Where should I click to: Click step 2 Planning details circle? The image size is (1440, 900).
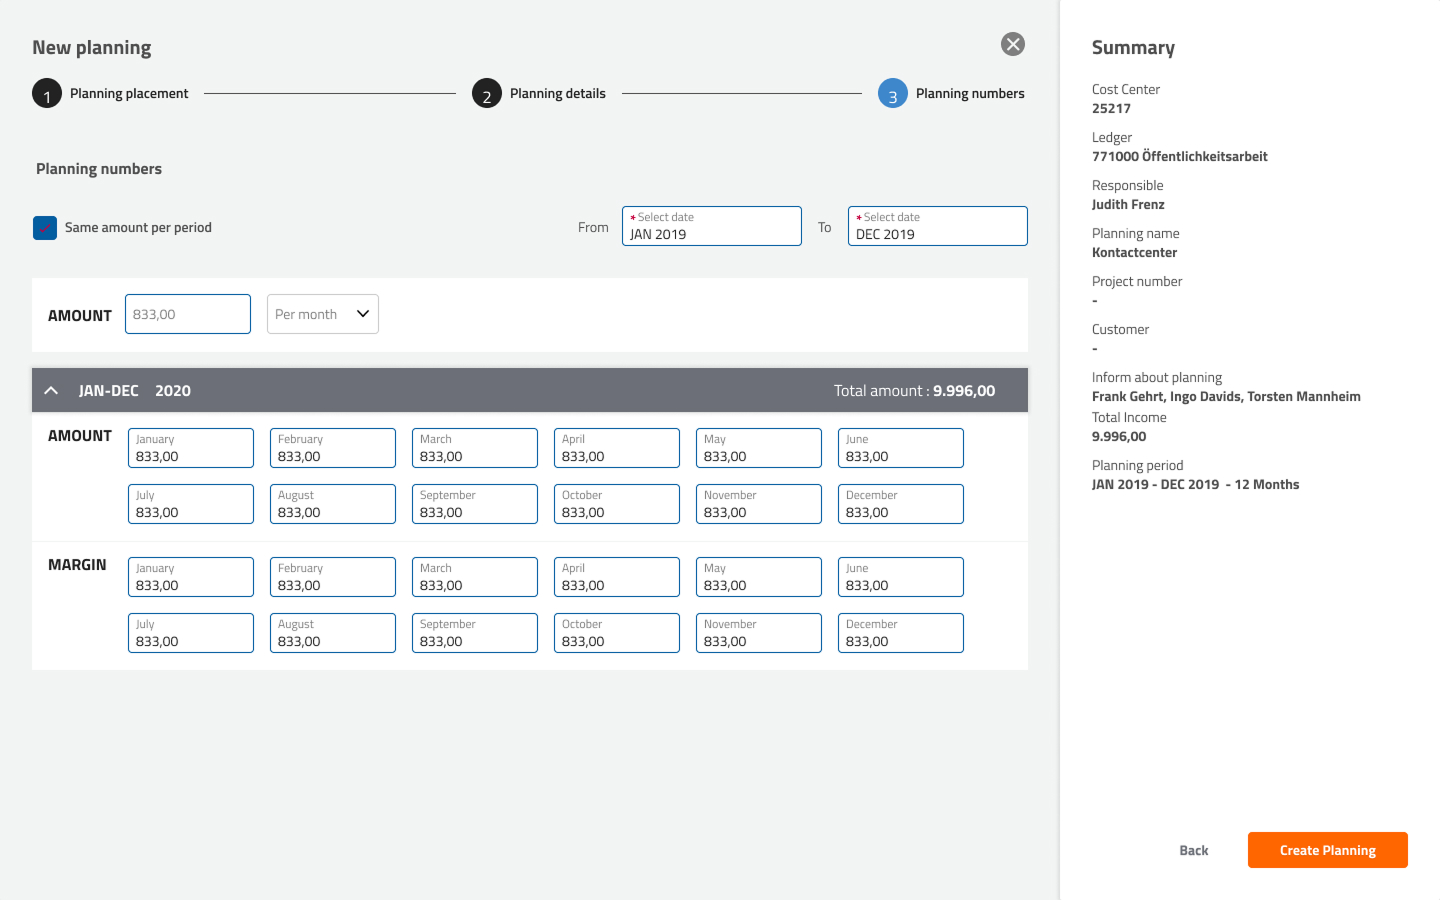tap(487, 94)
